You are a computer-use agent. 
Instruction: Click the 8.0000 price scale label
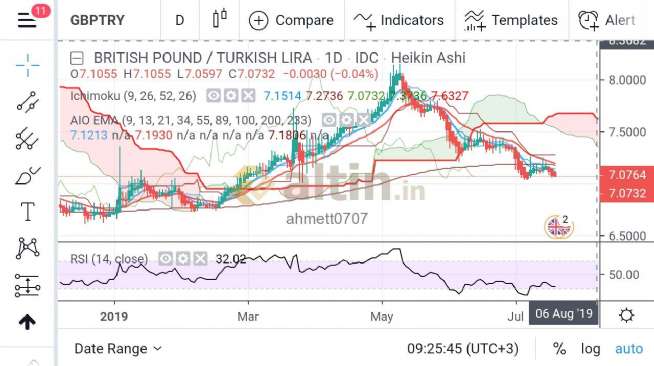coord(627,80)
